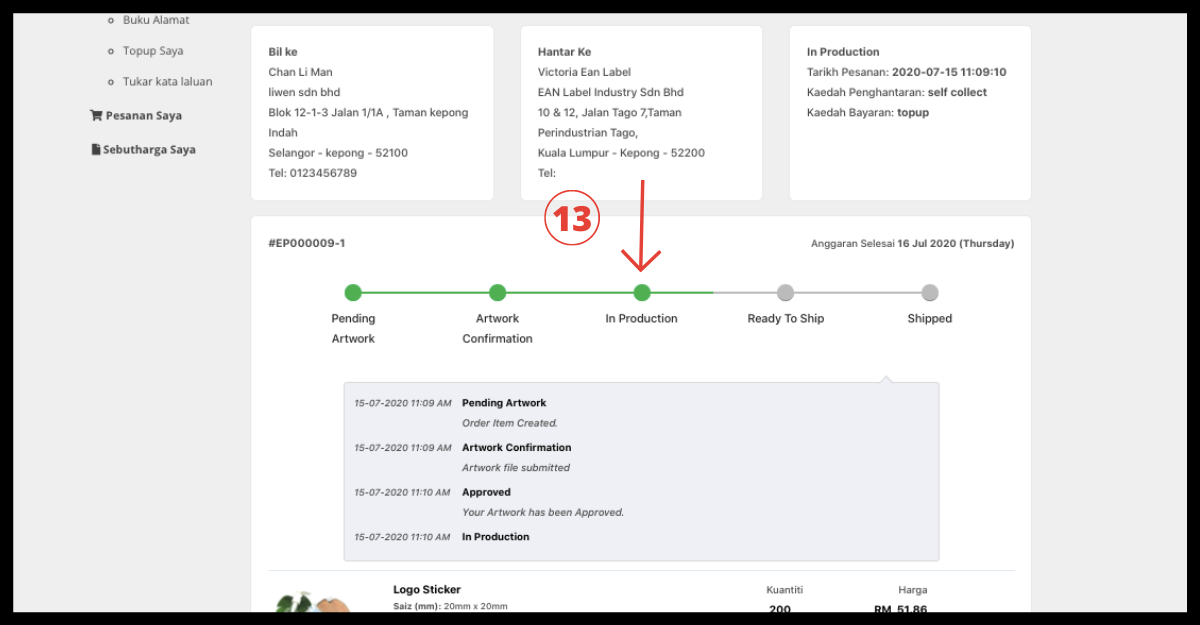
Task: Click the Pesanan Saya cart icon
Action: coord(96,116)
